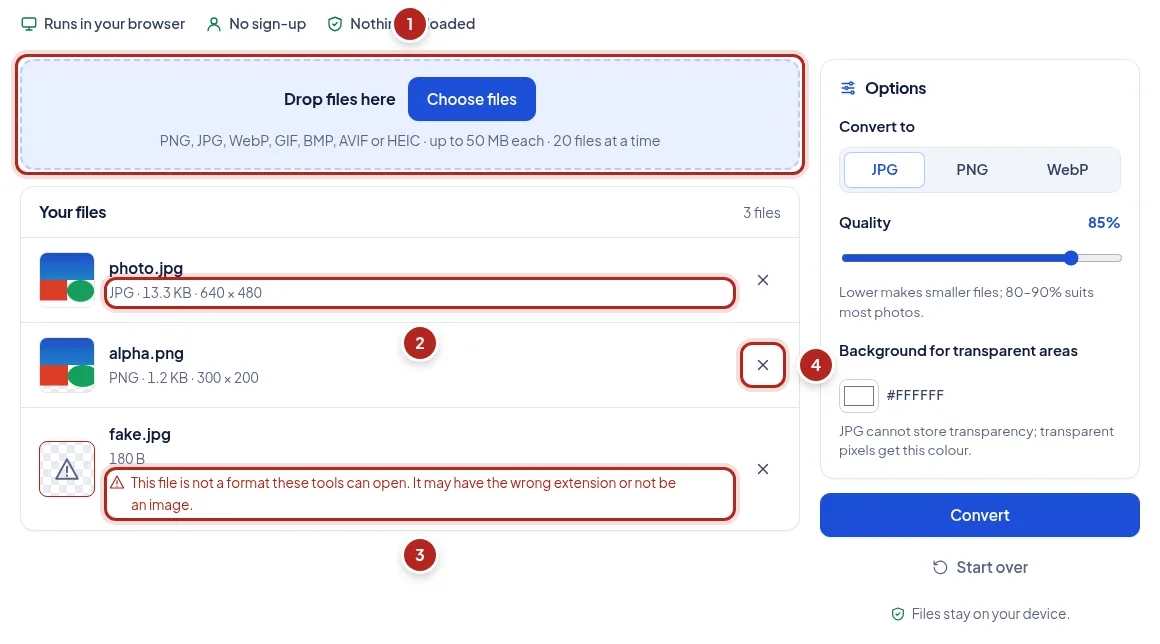Screen dimensions: 1160x644
Task: Click the Convert to label
Action: click(877, 127)
